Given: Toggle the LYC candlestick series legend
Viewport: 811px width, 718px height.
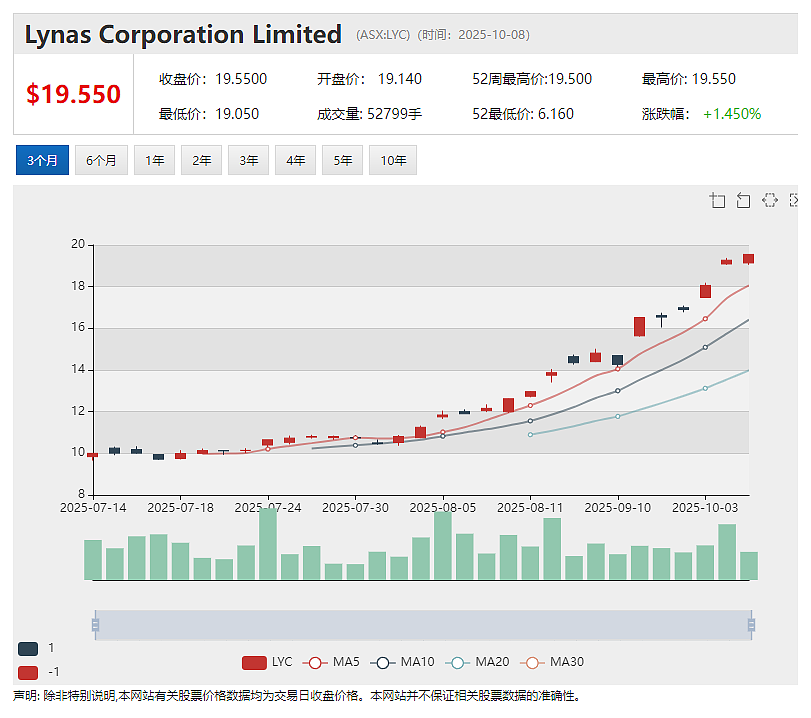Looking at the screenshot, I should pos(267,662).
